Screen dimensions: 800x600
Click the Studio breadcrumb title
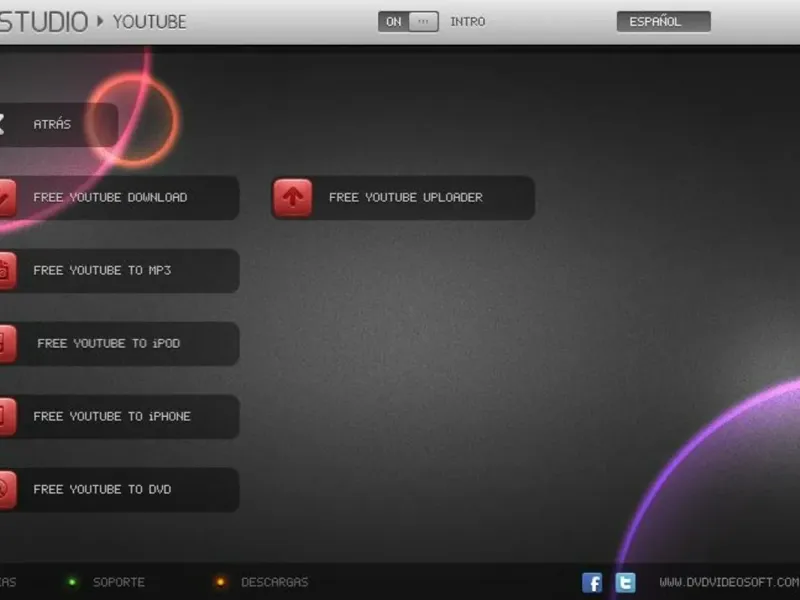[44, 21]
